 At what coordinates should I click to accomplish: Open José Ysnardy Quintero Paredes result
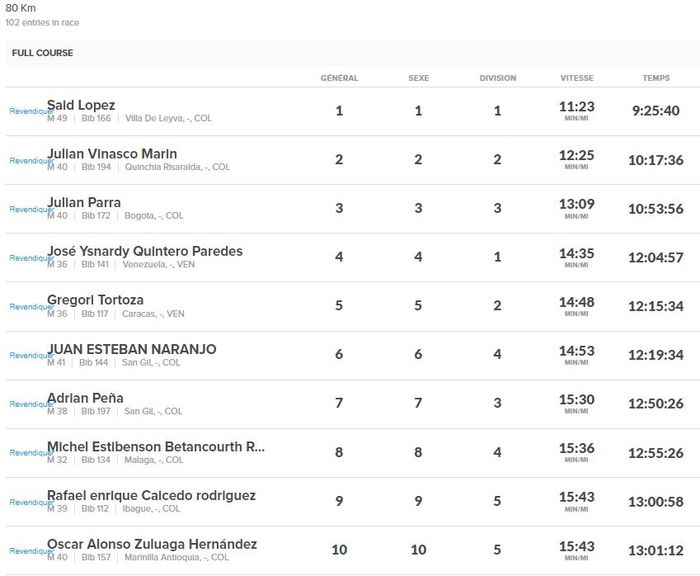[145, 251]
